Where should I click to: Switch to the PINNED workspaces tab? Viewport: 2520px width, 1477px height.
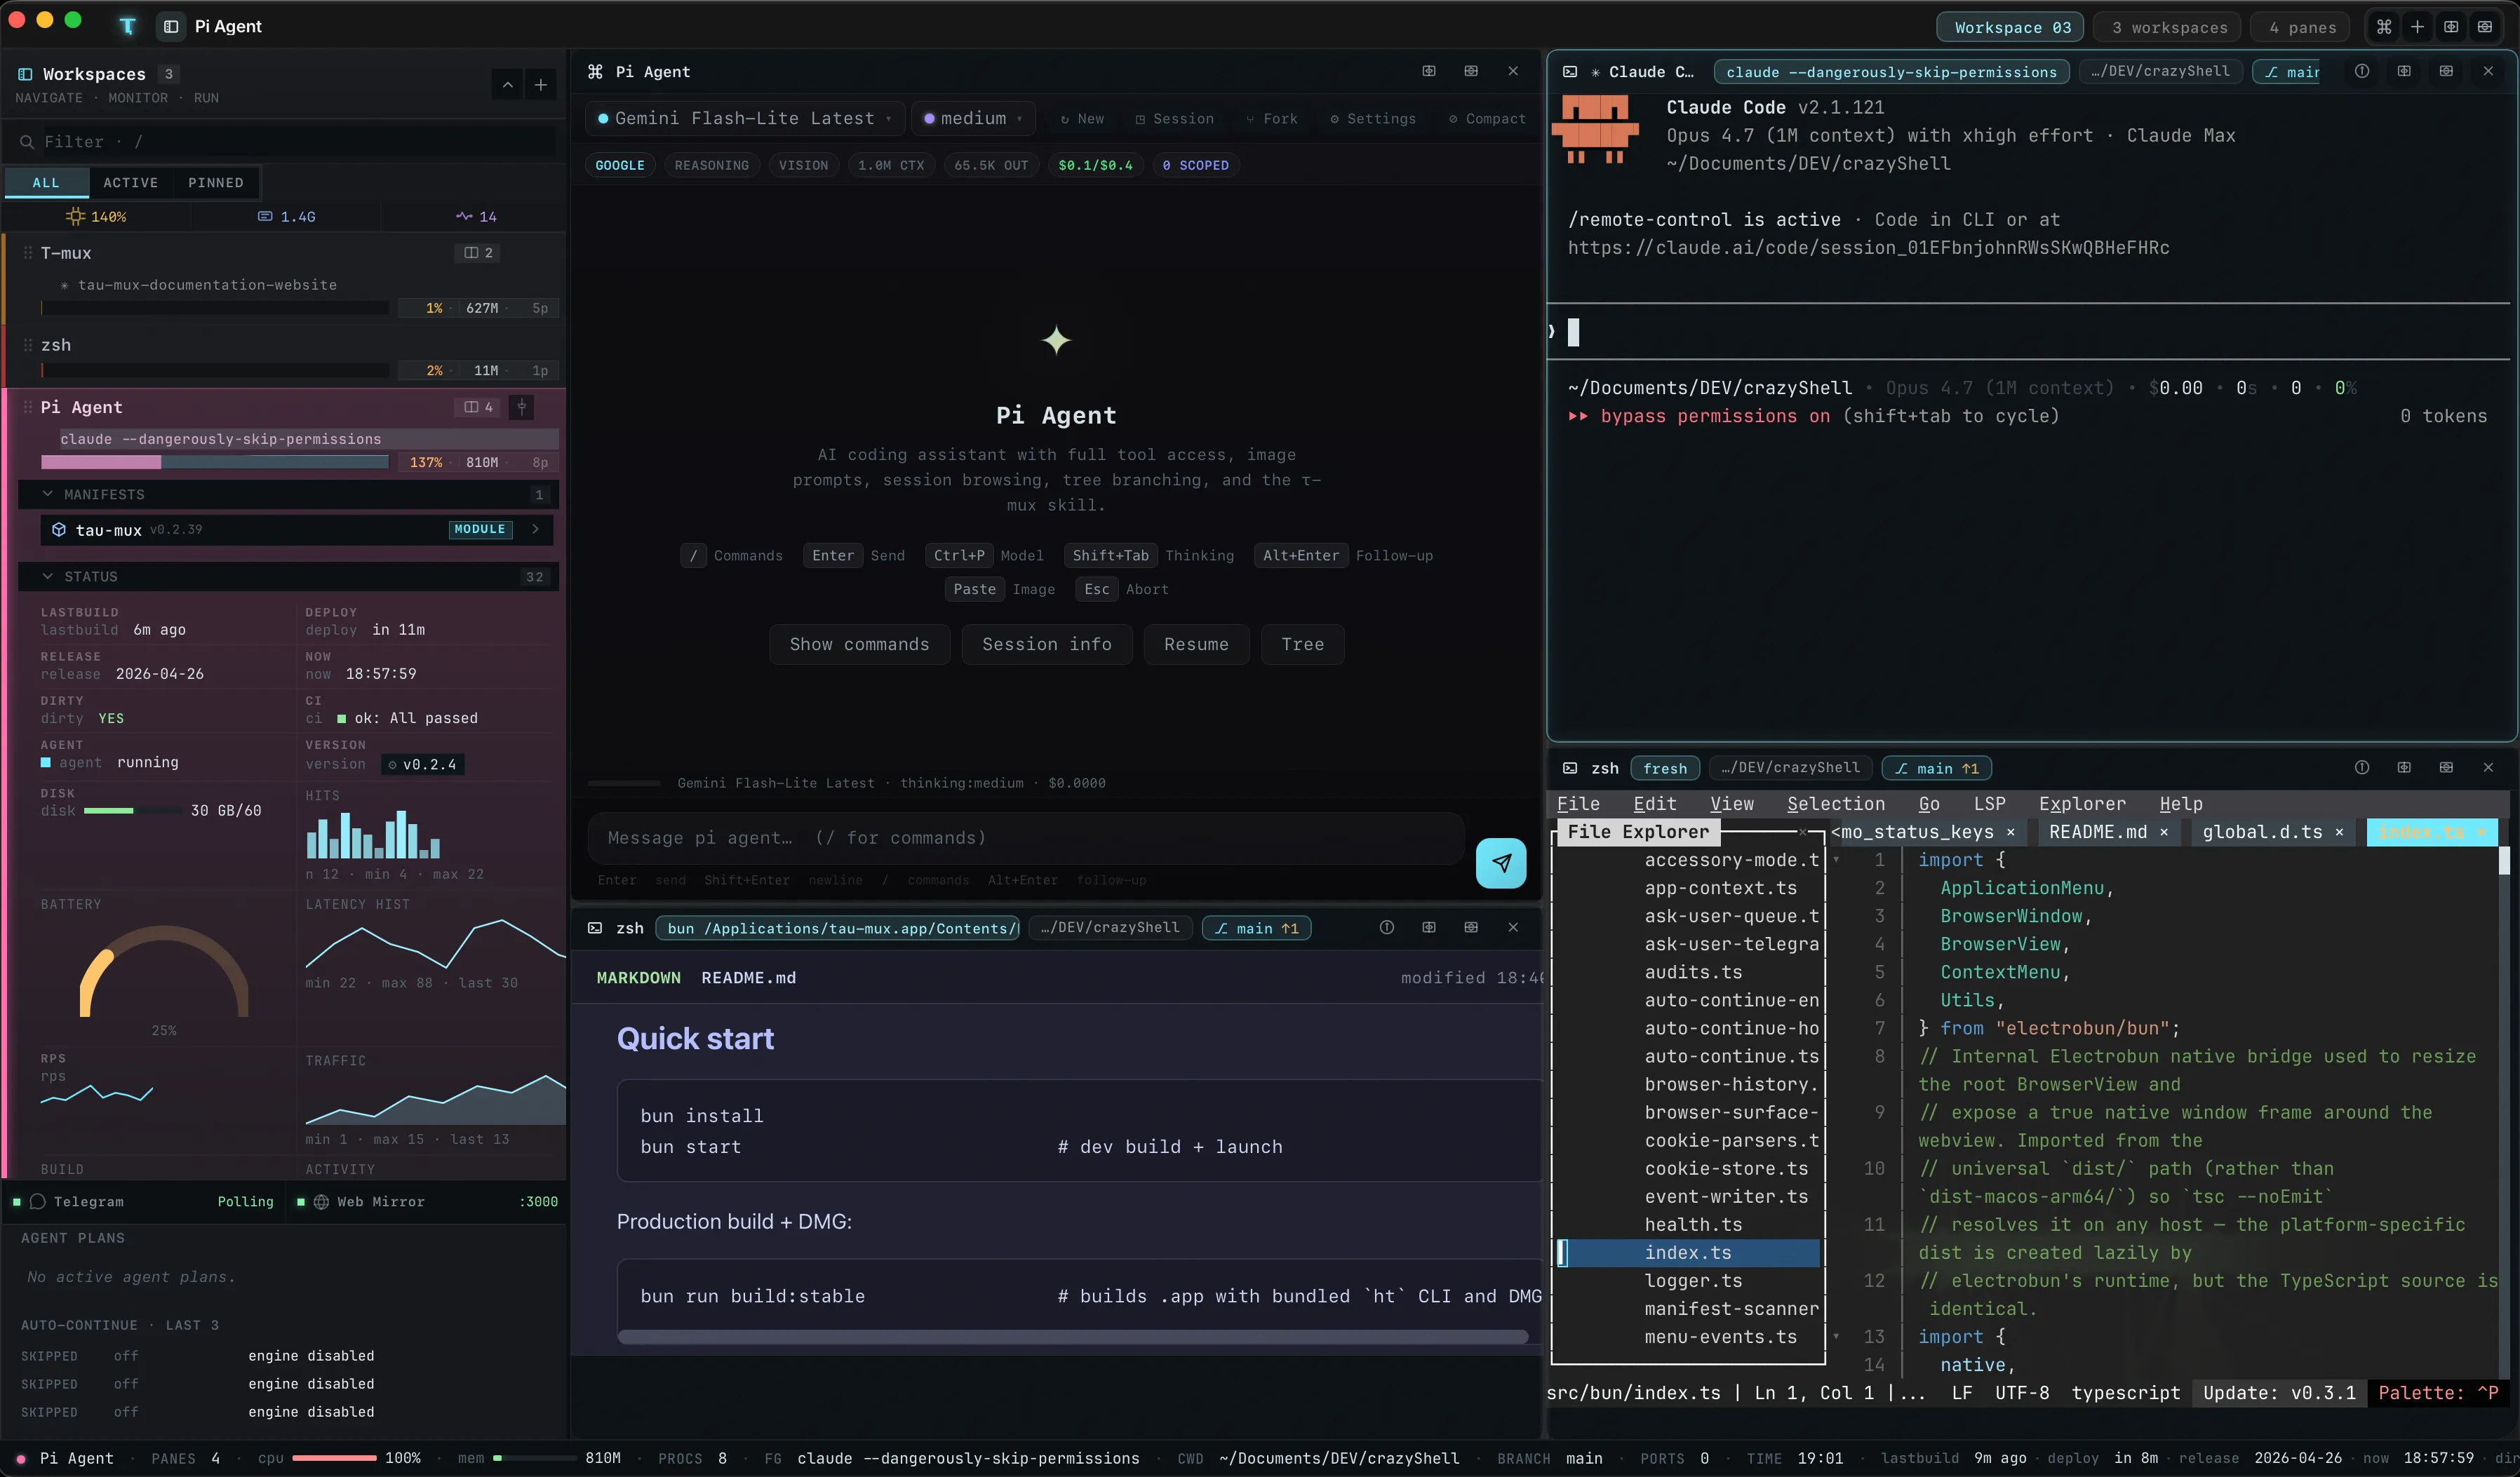pyautogui.click(x=216, y=183)
